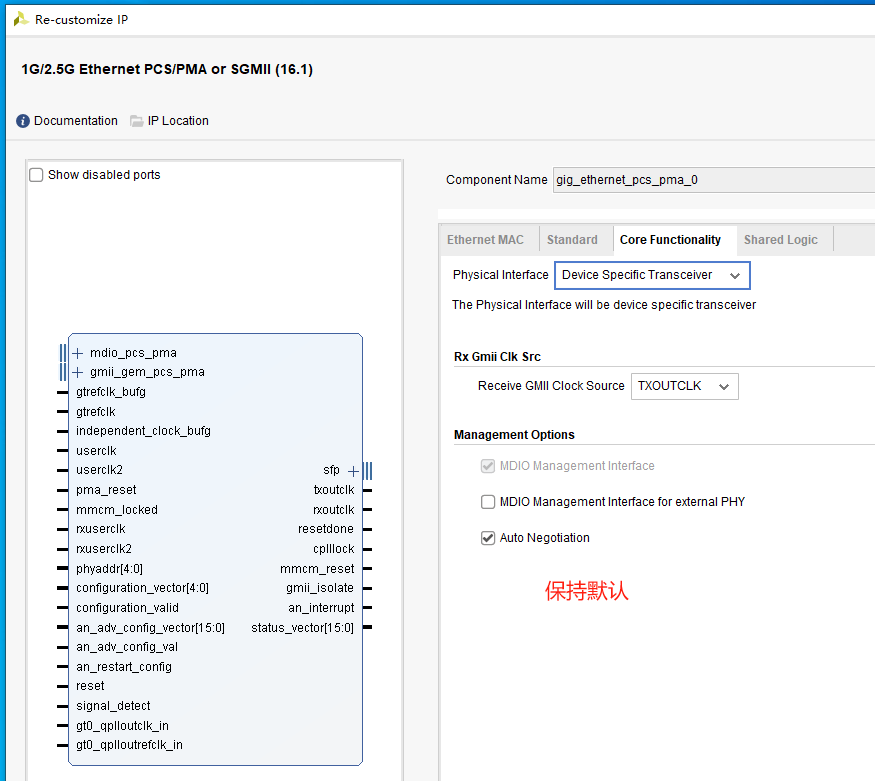Click the an_interrupt output port
875x781 pixels.
click(x=321, y=608)
